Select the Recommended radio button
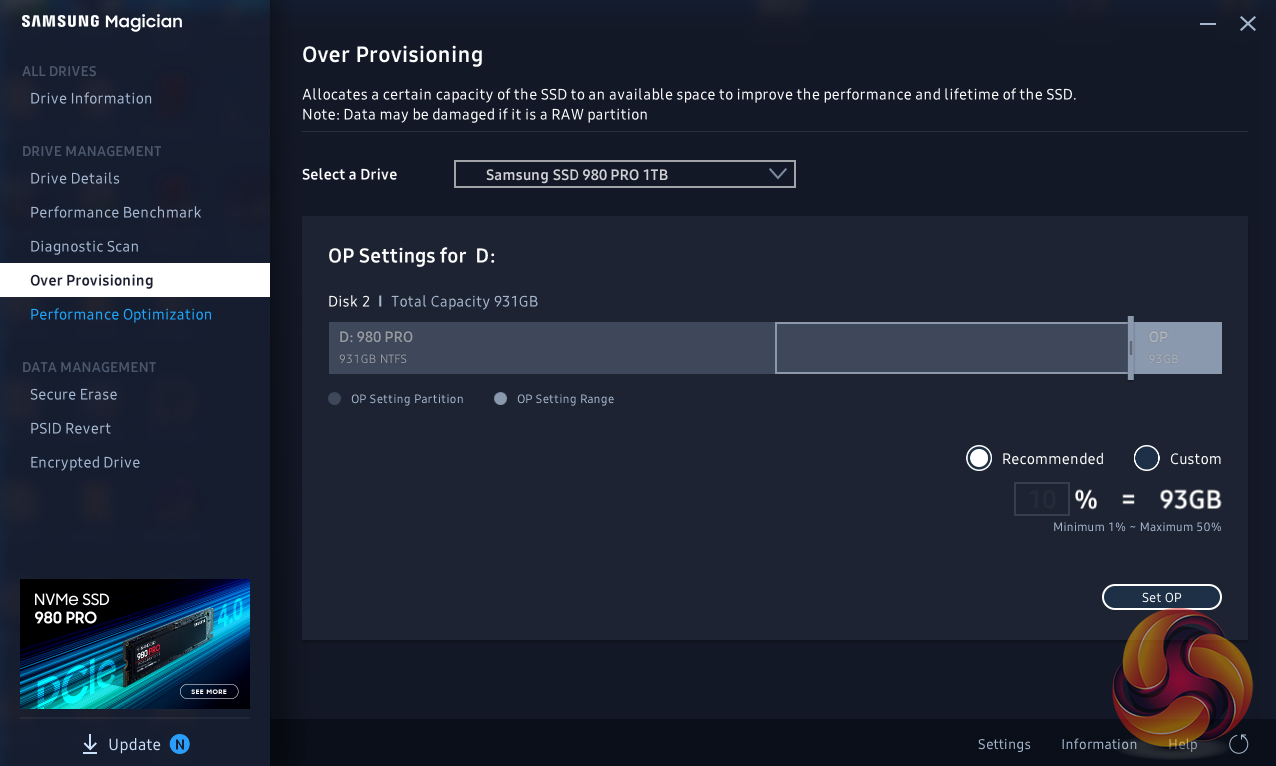The height and width of the screenshot is (766, 1276). point(979,459)
